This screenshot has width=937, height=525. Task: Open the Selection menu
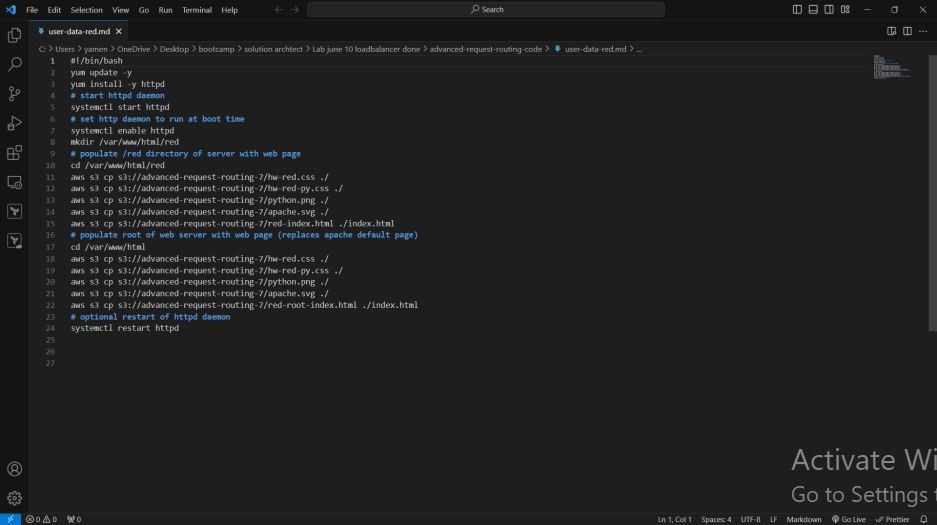[x=87, y=10]
